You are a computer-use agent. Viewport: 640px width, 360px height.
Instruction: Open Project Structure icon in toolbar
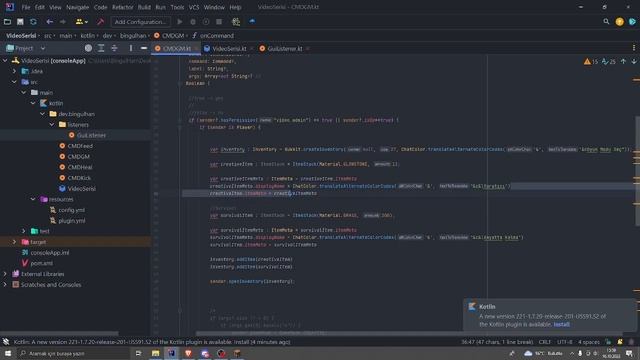click(236, 22)
